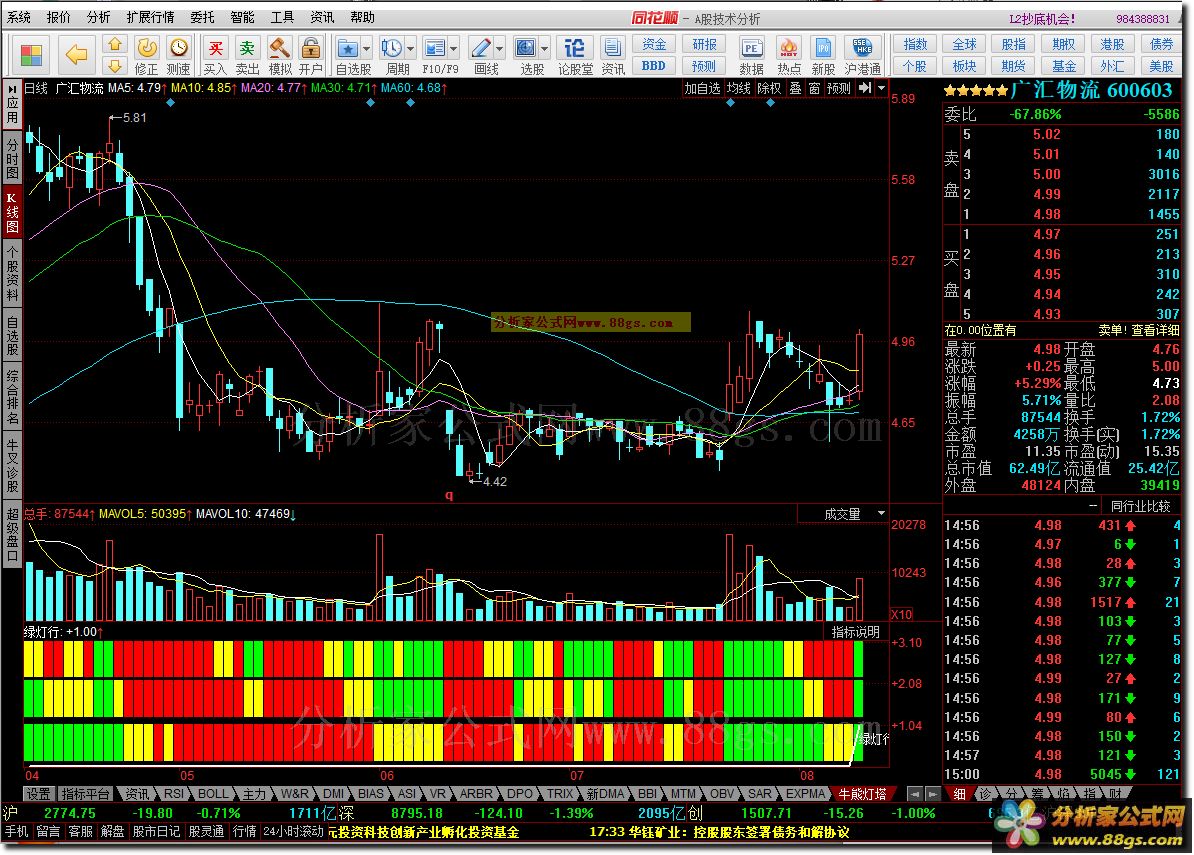Click the 股市日记 stock diary button

[156, 831]
